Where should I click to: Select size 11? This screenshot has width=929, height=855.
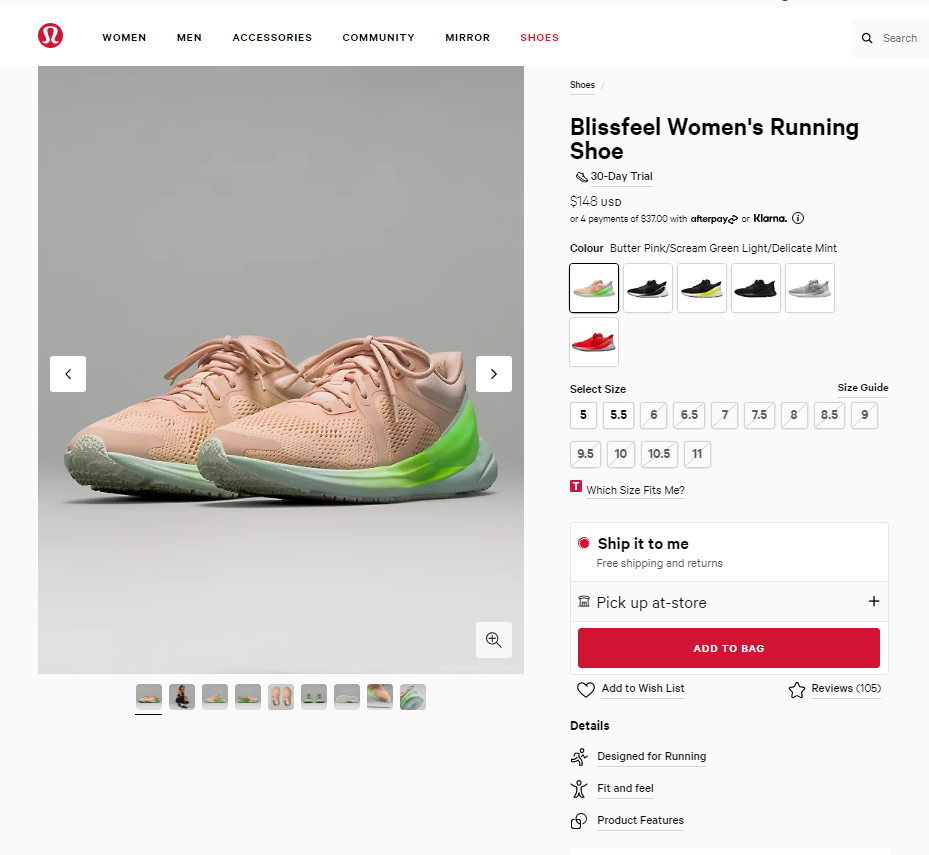pos(697,454)
